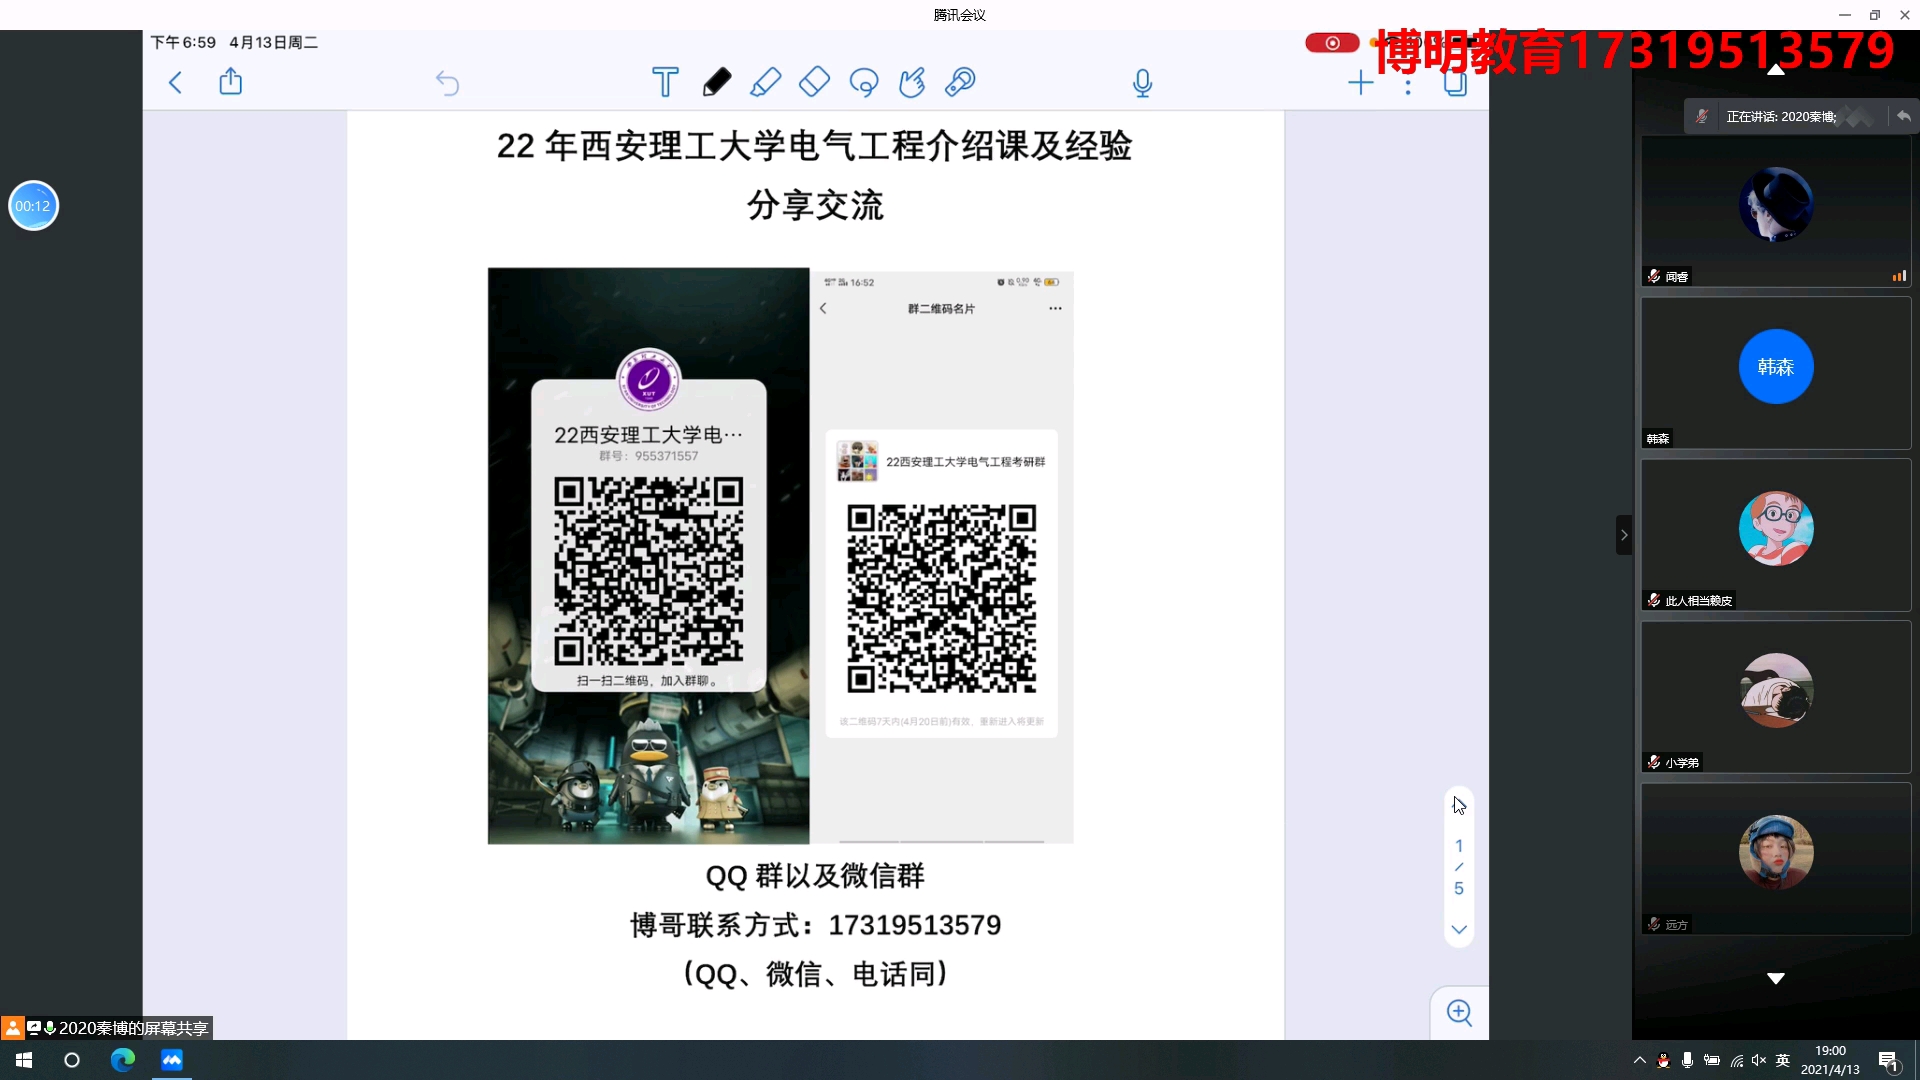Select the Lasso selection tool
Image resolution: width=1920 pixels, height=1080 pixels.
pyautogui.click(x=864, y=82)
